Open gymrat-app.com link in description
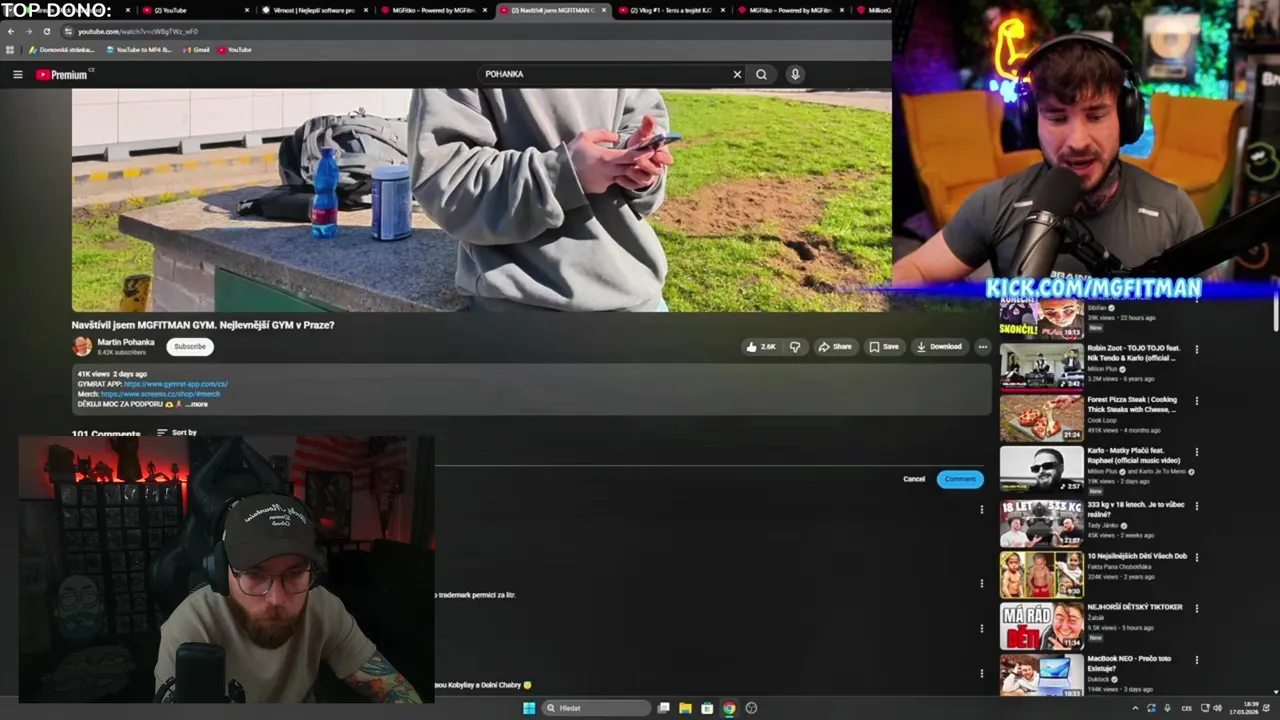1280x720 pixels. click(x=176, y=384)
